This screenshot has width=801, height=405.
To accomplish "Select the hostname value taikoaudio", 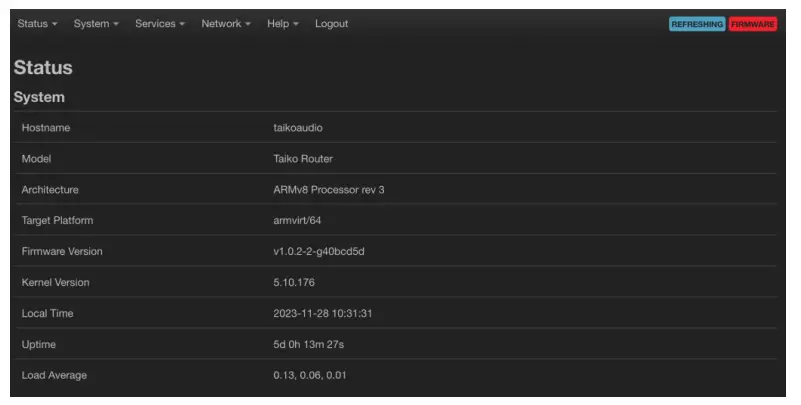I will coord(298,128).
